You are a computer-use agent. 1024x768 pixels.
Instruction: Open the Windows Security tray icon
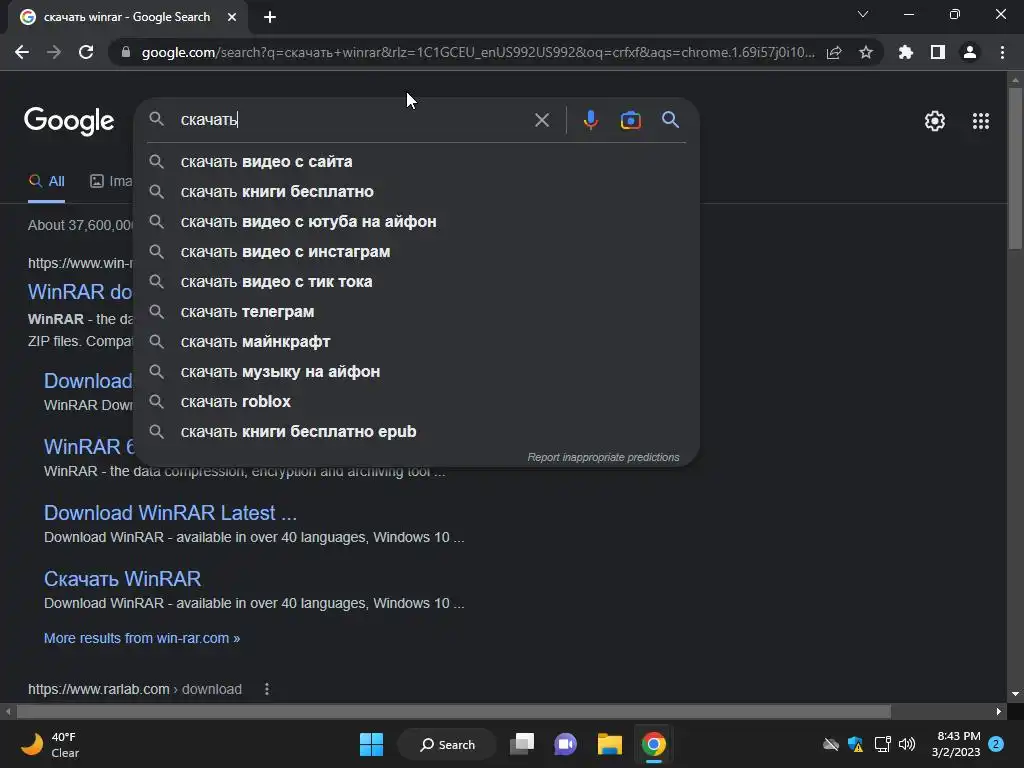tap(856, 744)
